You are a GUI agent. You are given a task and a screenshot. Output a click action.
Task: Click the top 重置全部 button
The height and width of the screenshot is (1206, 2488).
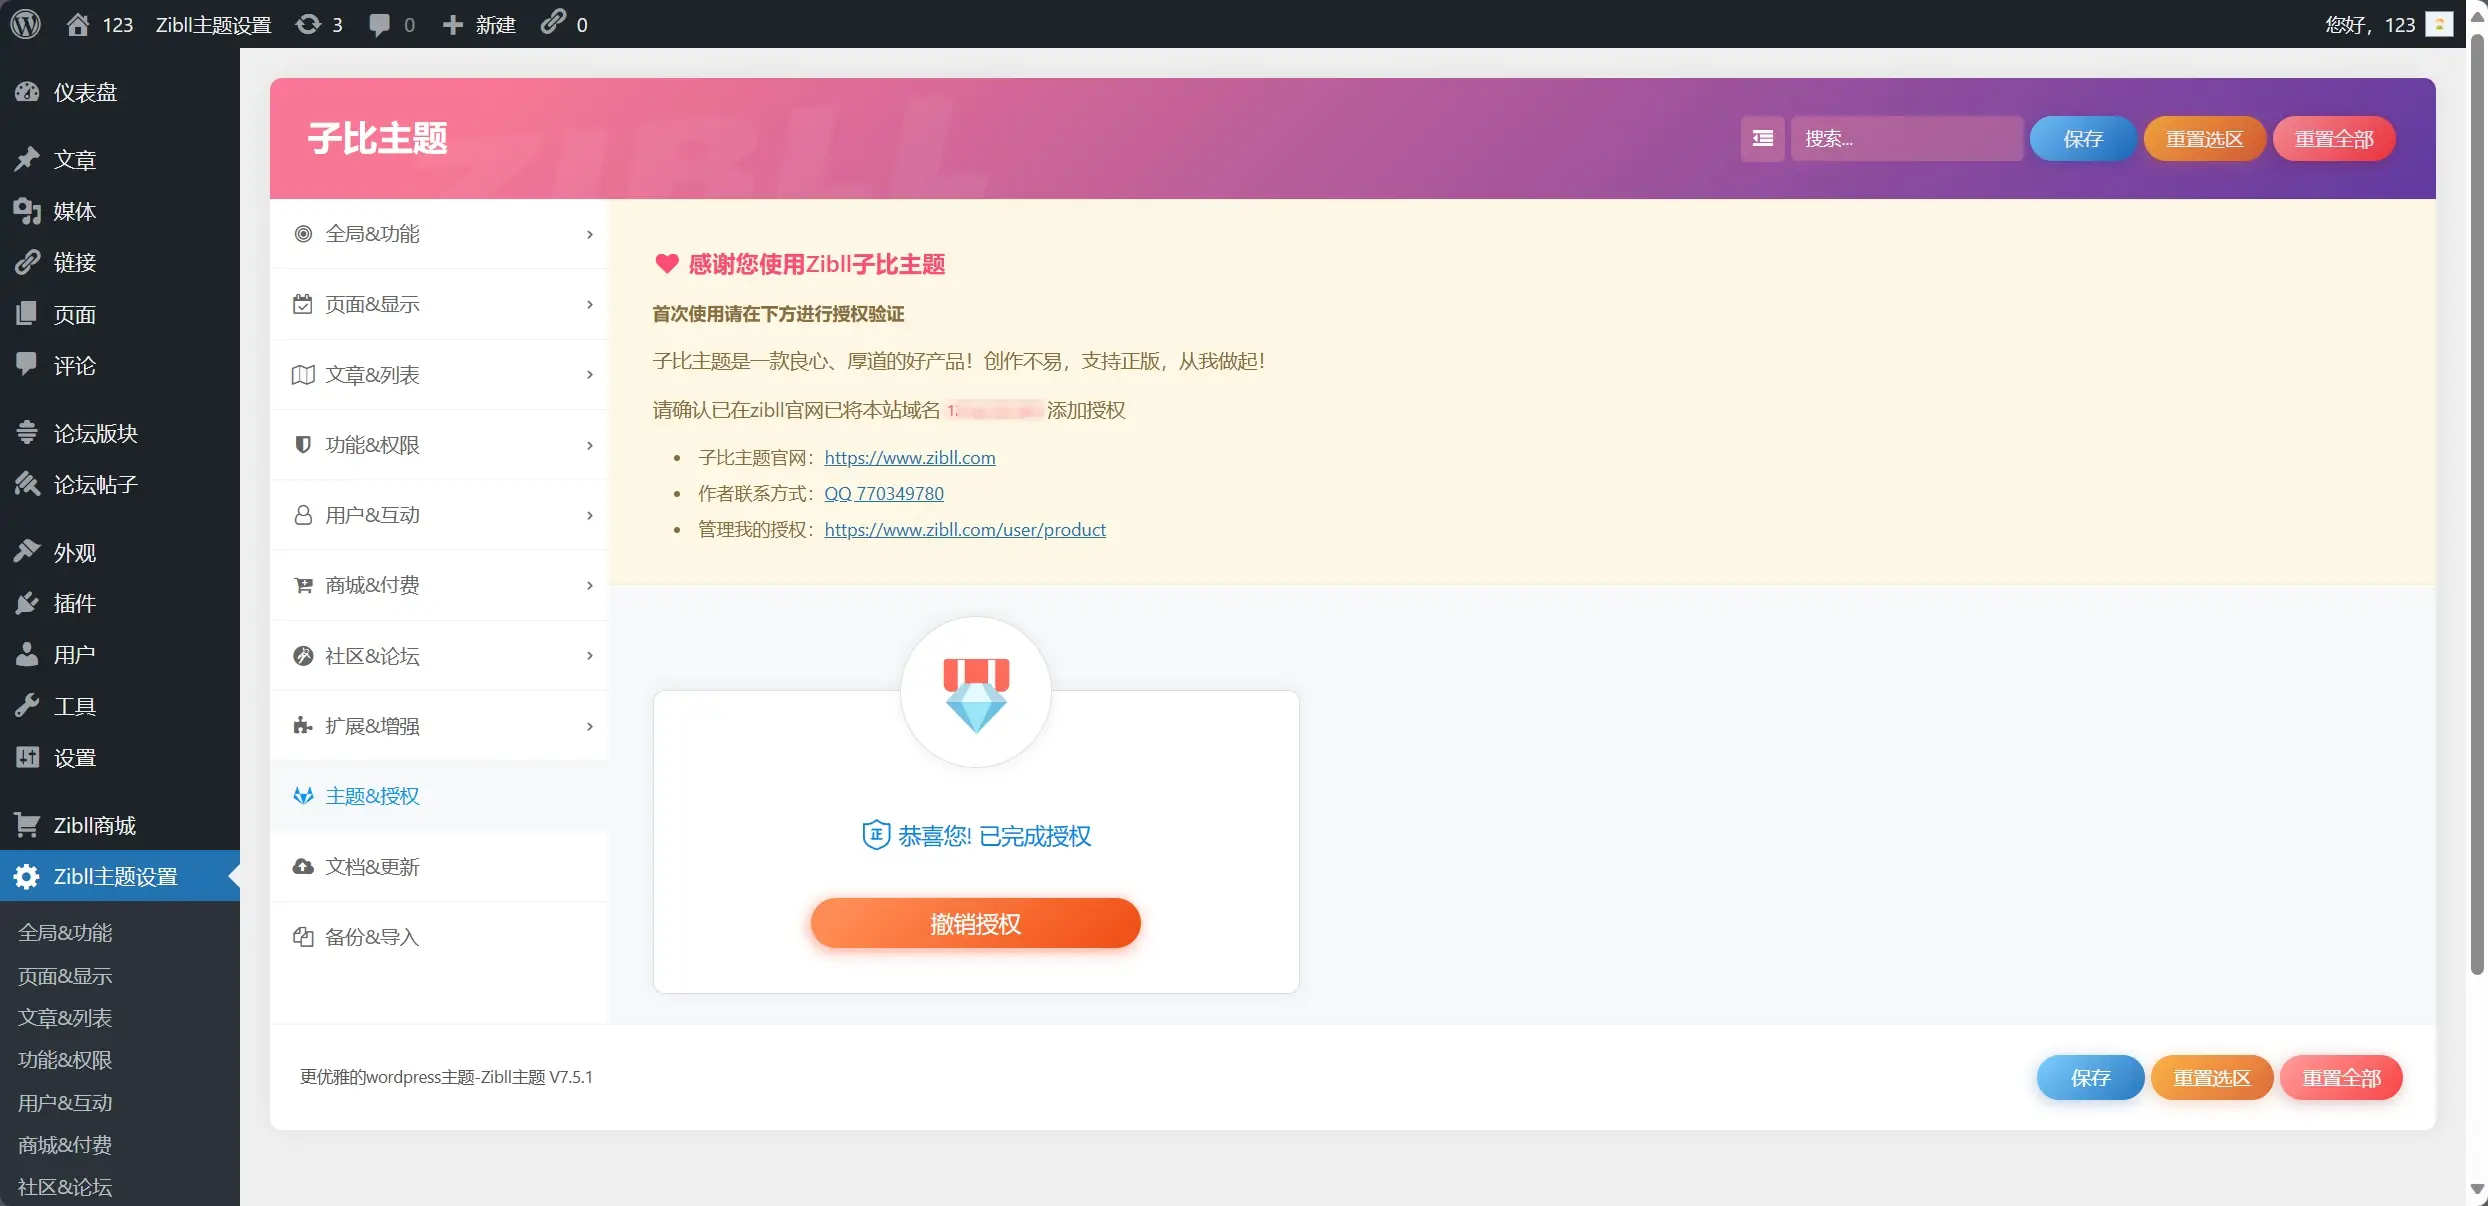2334,138
